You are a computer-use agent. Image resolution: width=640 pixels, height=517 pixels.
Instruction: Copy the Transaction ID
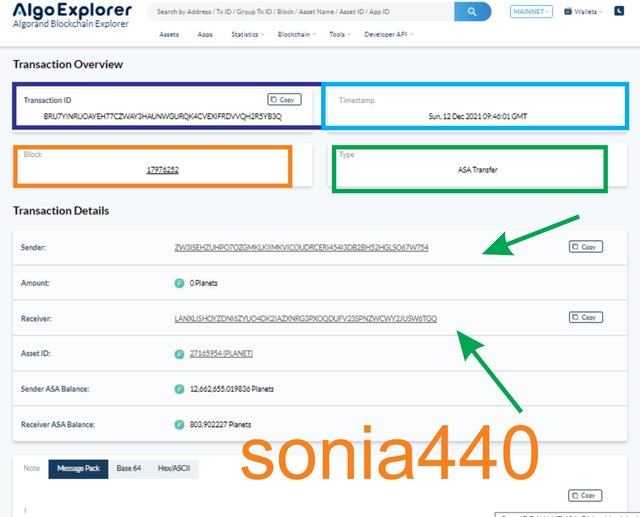tap(284, 100)
